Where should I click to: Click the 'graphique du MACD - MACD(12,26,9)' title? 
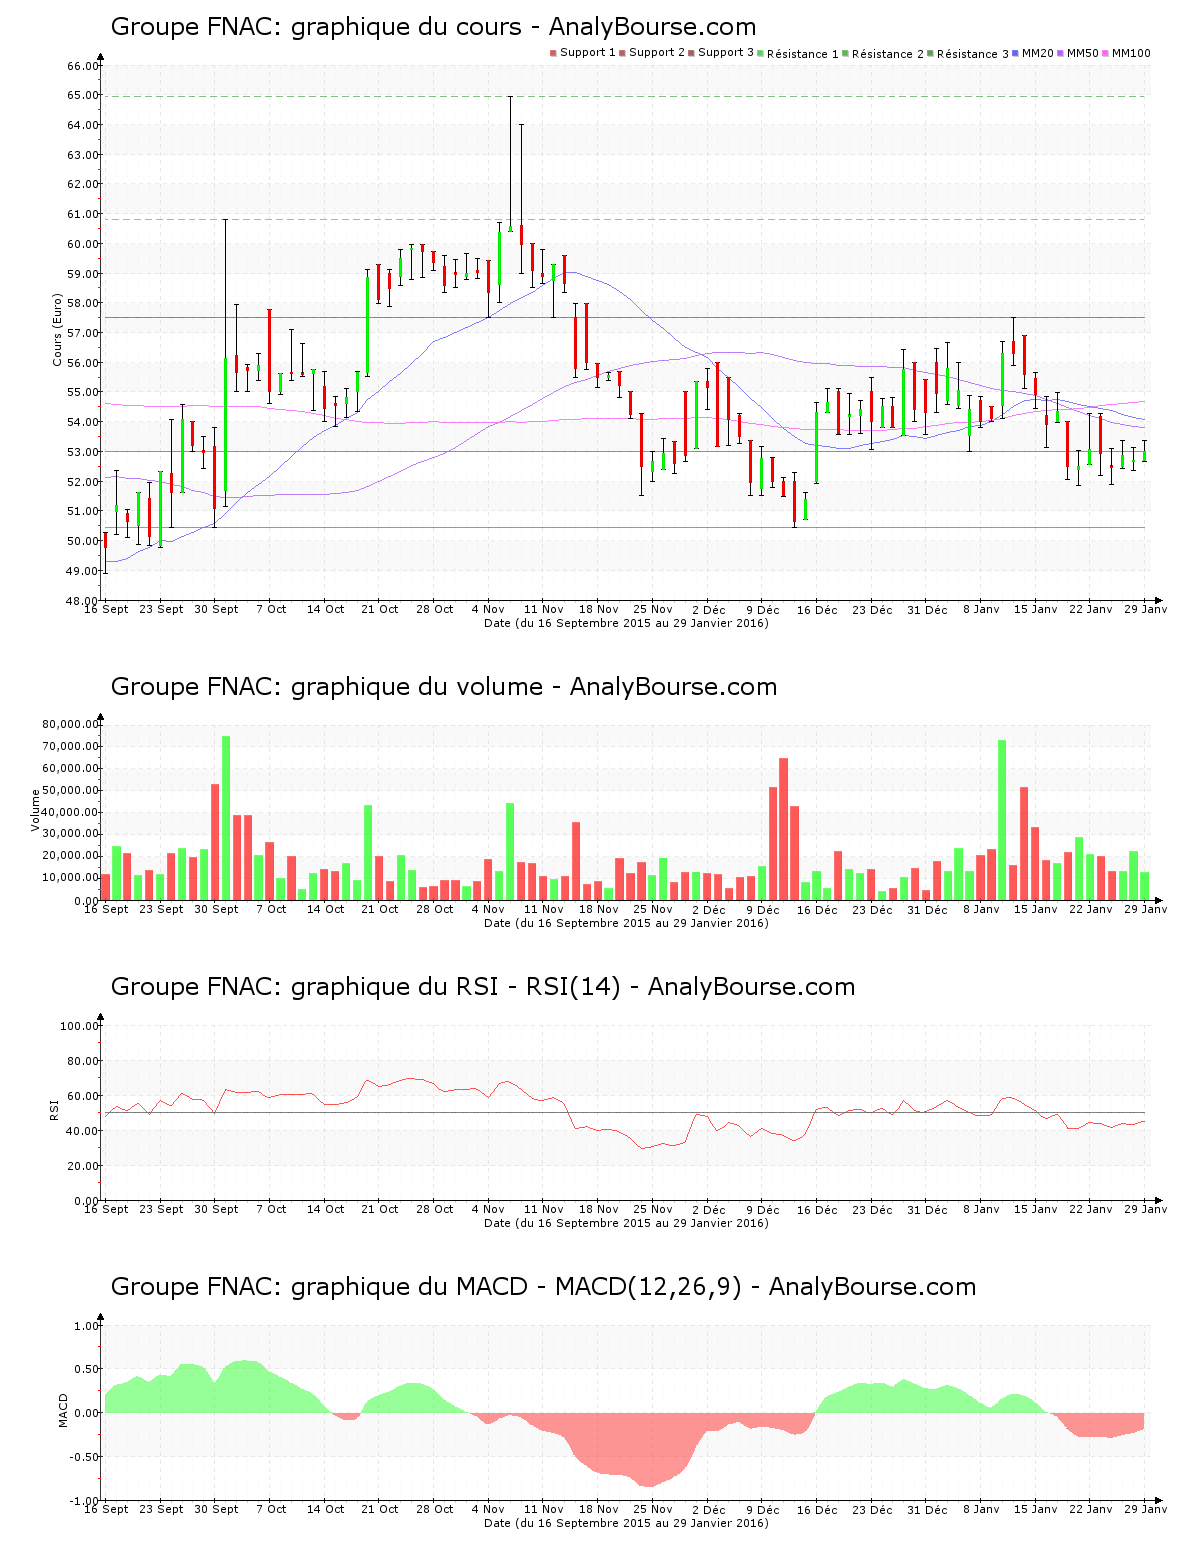543,1287
